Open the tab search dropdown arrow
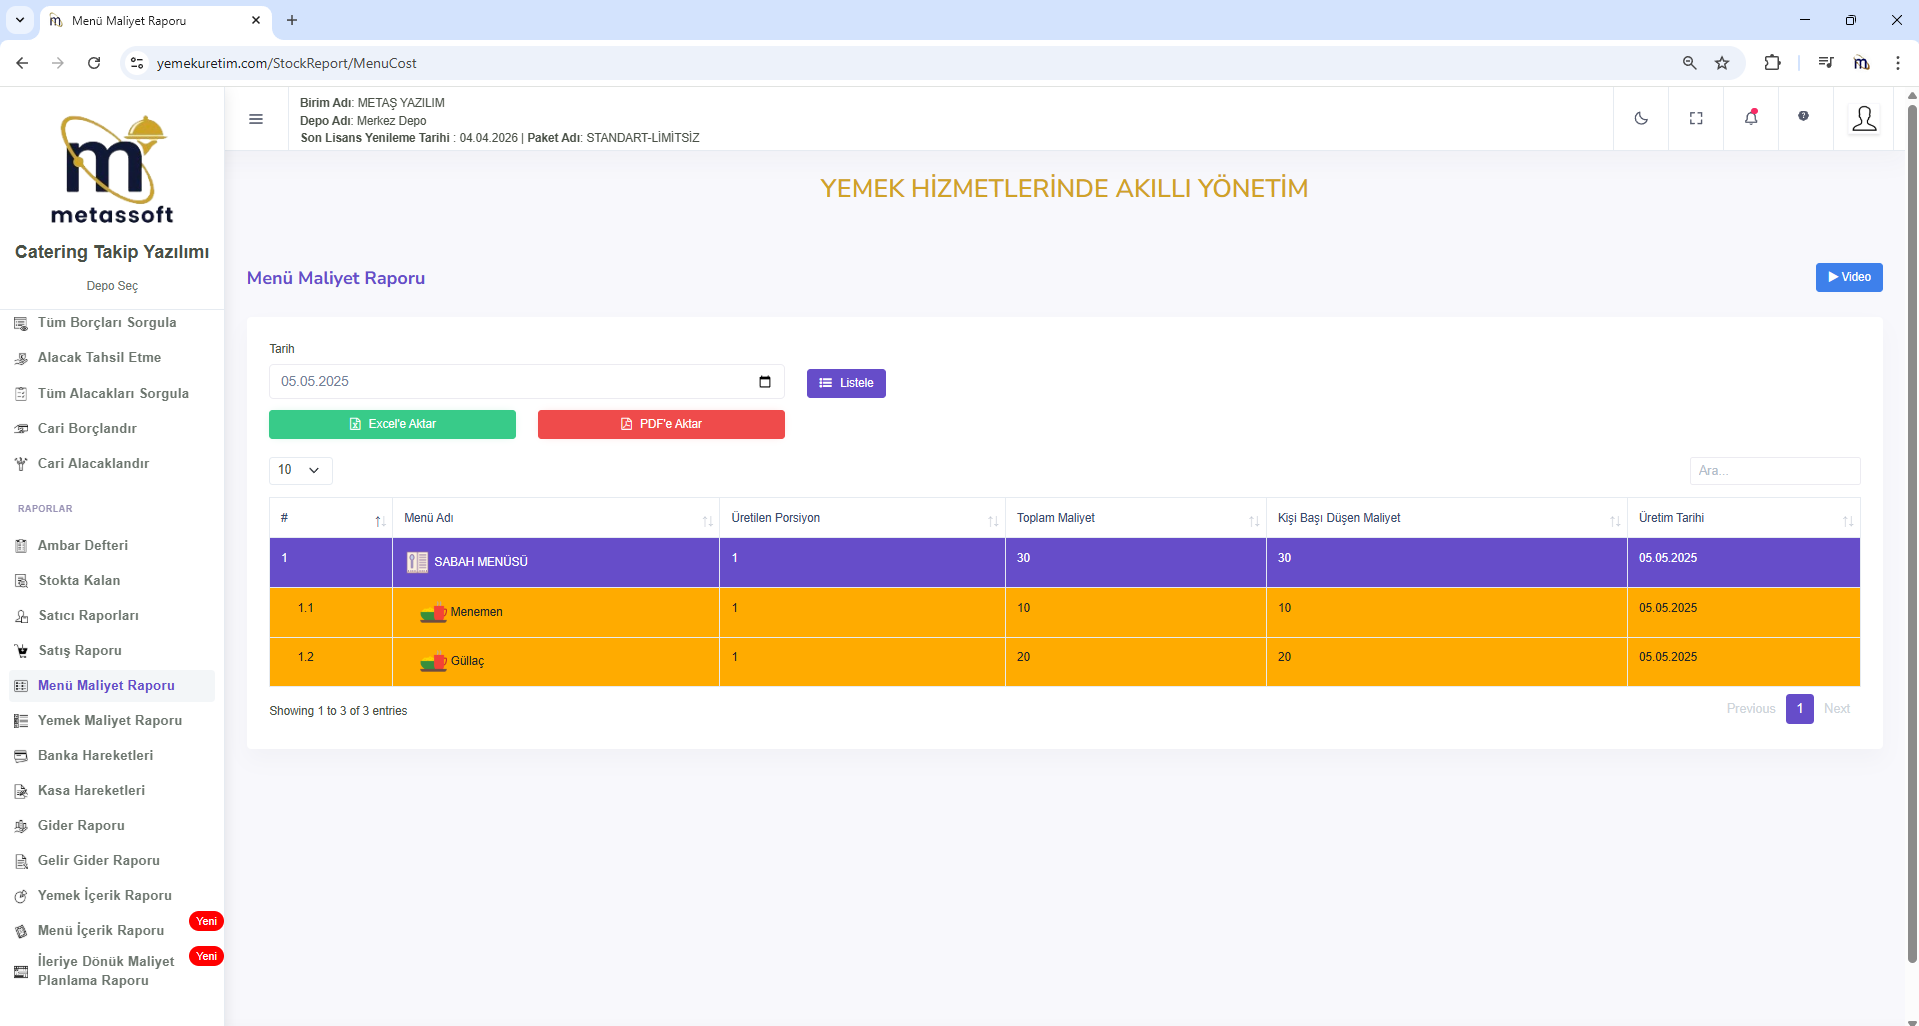1919x1026 pixels. pos(19,20)
